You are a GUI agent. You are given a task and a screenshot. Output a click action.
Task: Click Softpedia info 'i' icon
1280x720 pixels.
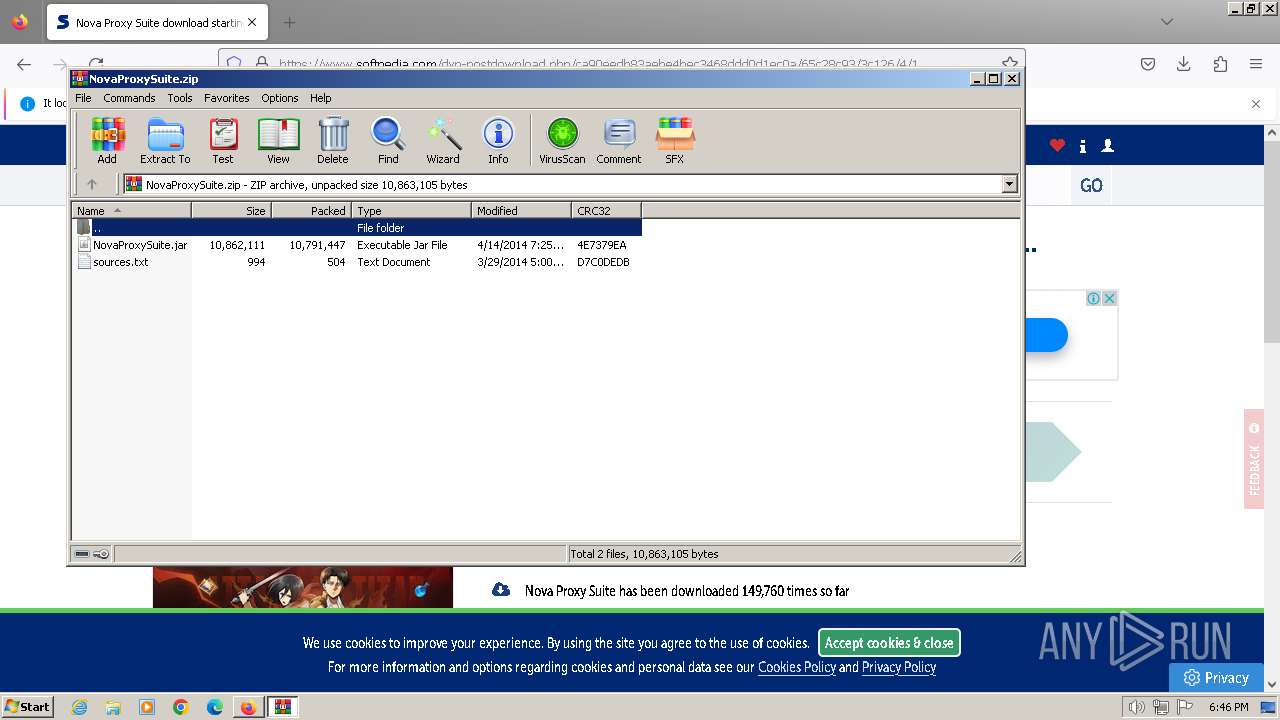[x=1083, y=146]
